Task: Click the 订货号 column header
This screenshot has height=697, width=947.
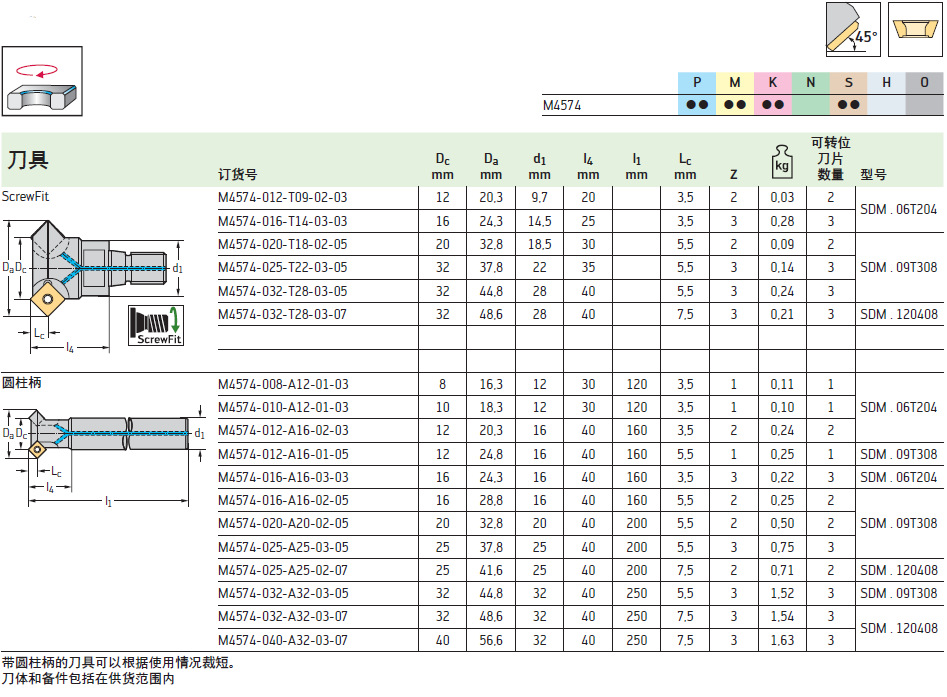Action: (x=238, y=174)
